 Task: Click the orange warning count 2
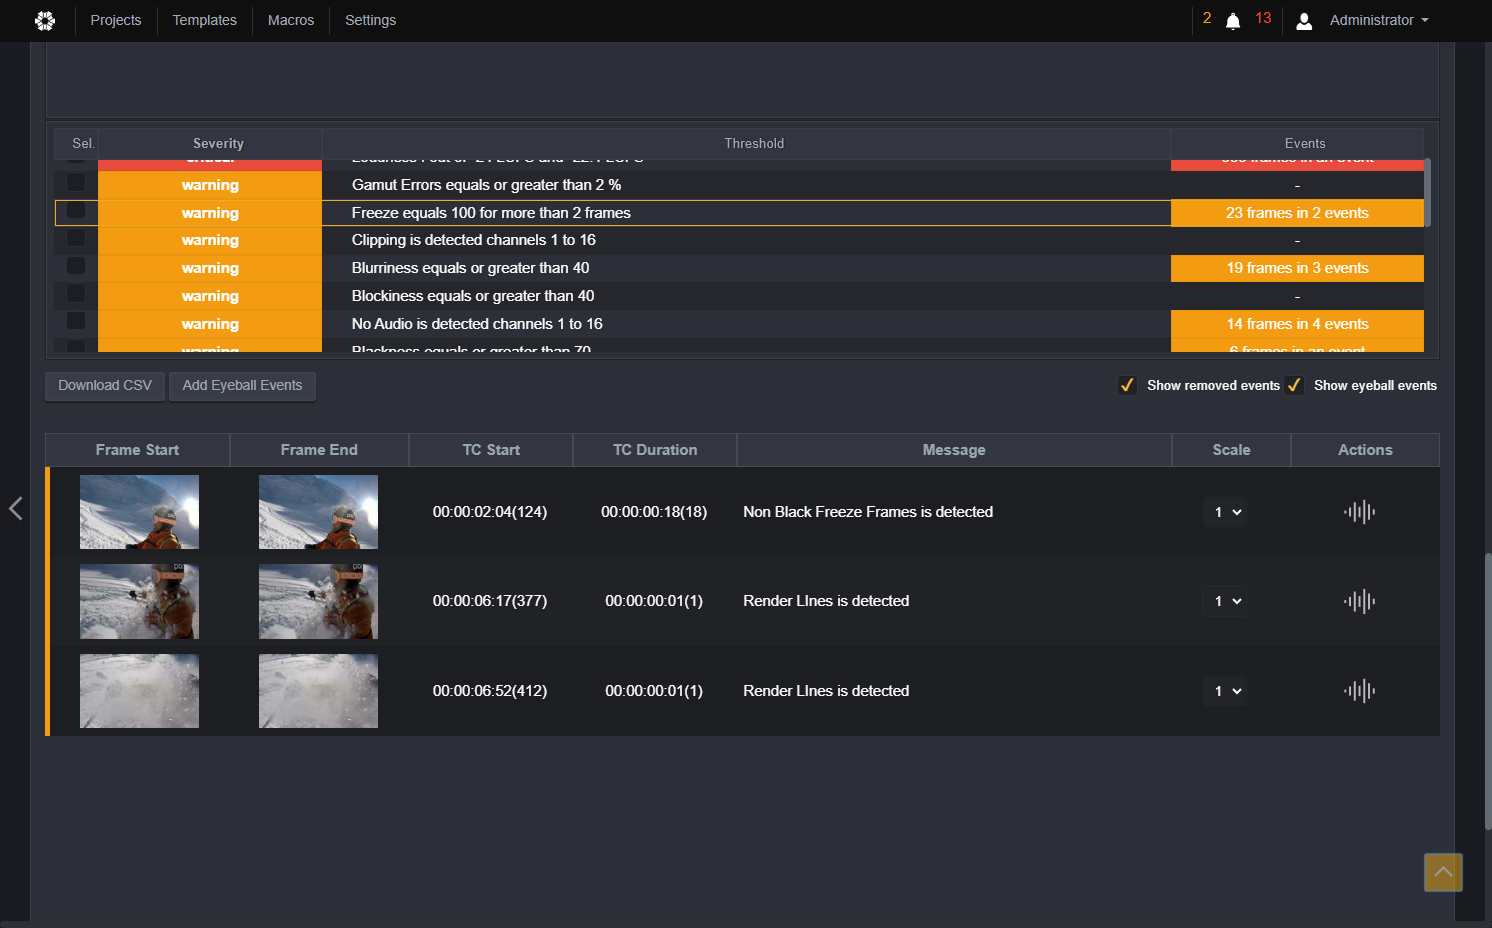click(x=1207, y=18)
